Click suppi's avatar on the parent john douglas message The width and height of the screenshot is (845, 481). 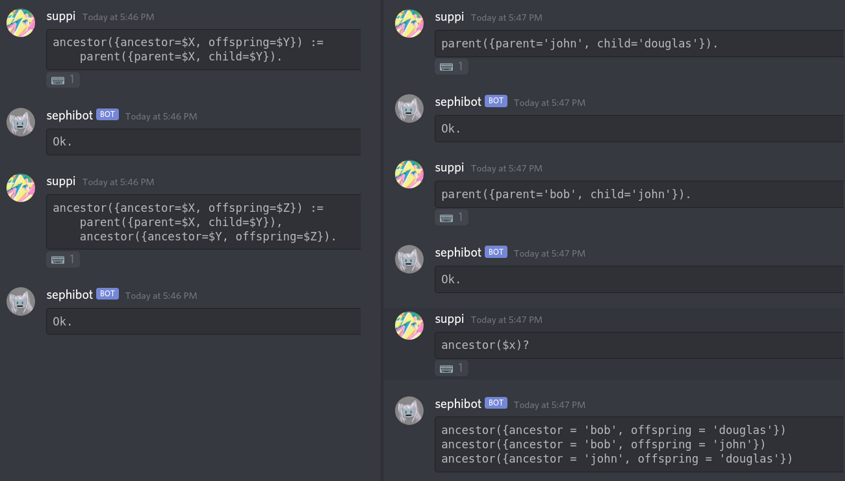click(x=409, y=23)
